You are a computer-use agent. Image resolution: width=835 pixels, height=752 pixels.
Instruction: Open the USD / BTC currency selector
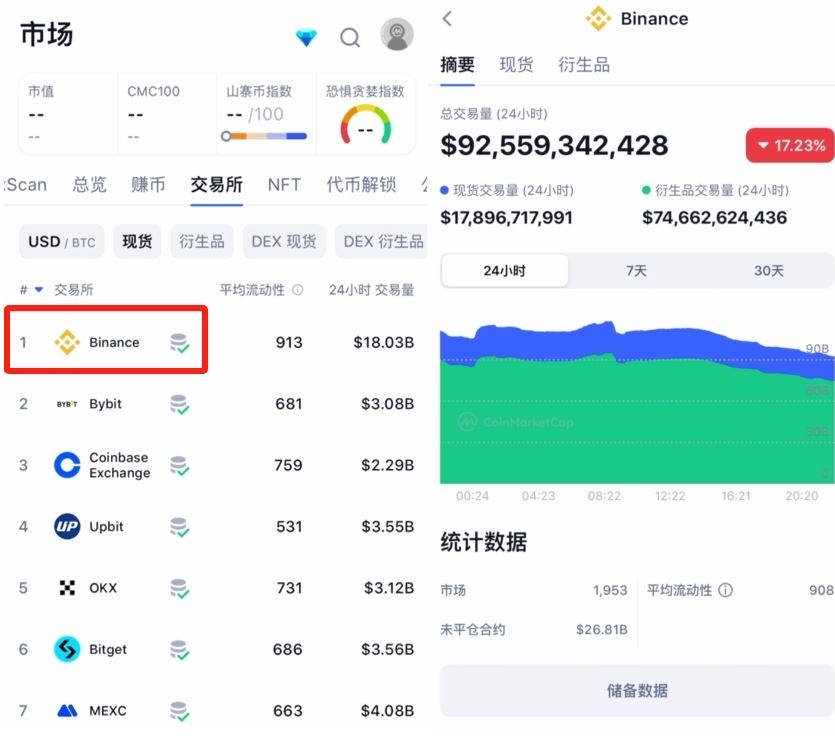point(62,242)
